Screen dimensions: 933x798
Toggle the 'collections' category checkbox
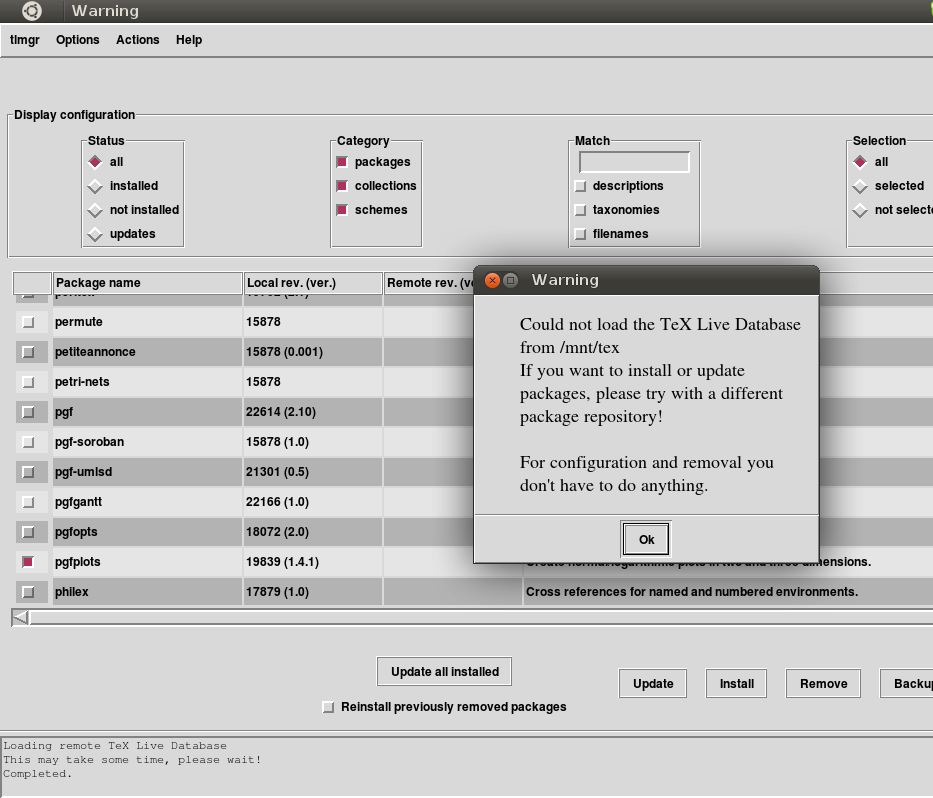(x=342, y=186)
